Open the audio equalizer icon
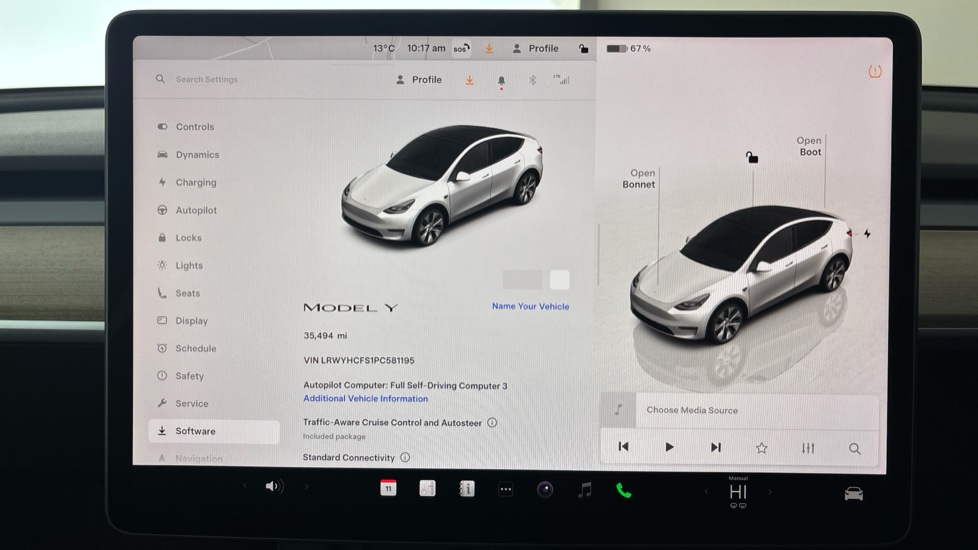This screenshot has width=978, height=550. (808, 448)
